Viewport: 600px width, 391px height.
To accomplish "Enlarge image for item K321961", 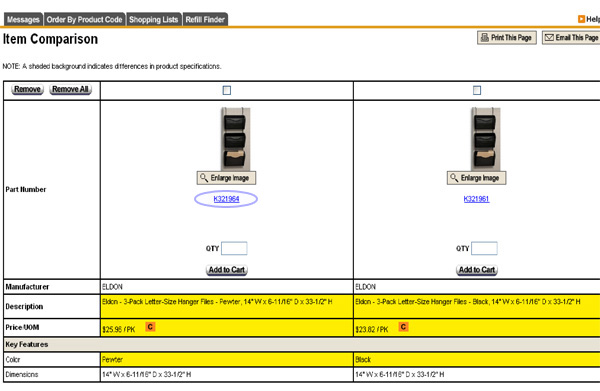I will (x=476, y=178).
